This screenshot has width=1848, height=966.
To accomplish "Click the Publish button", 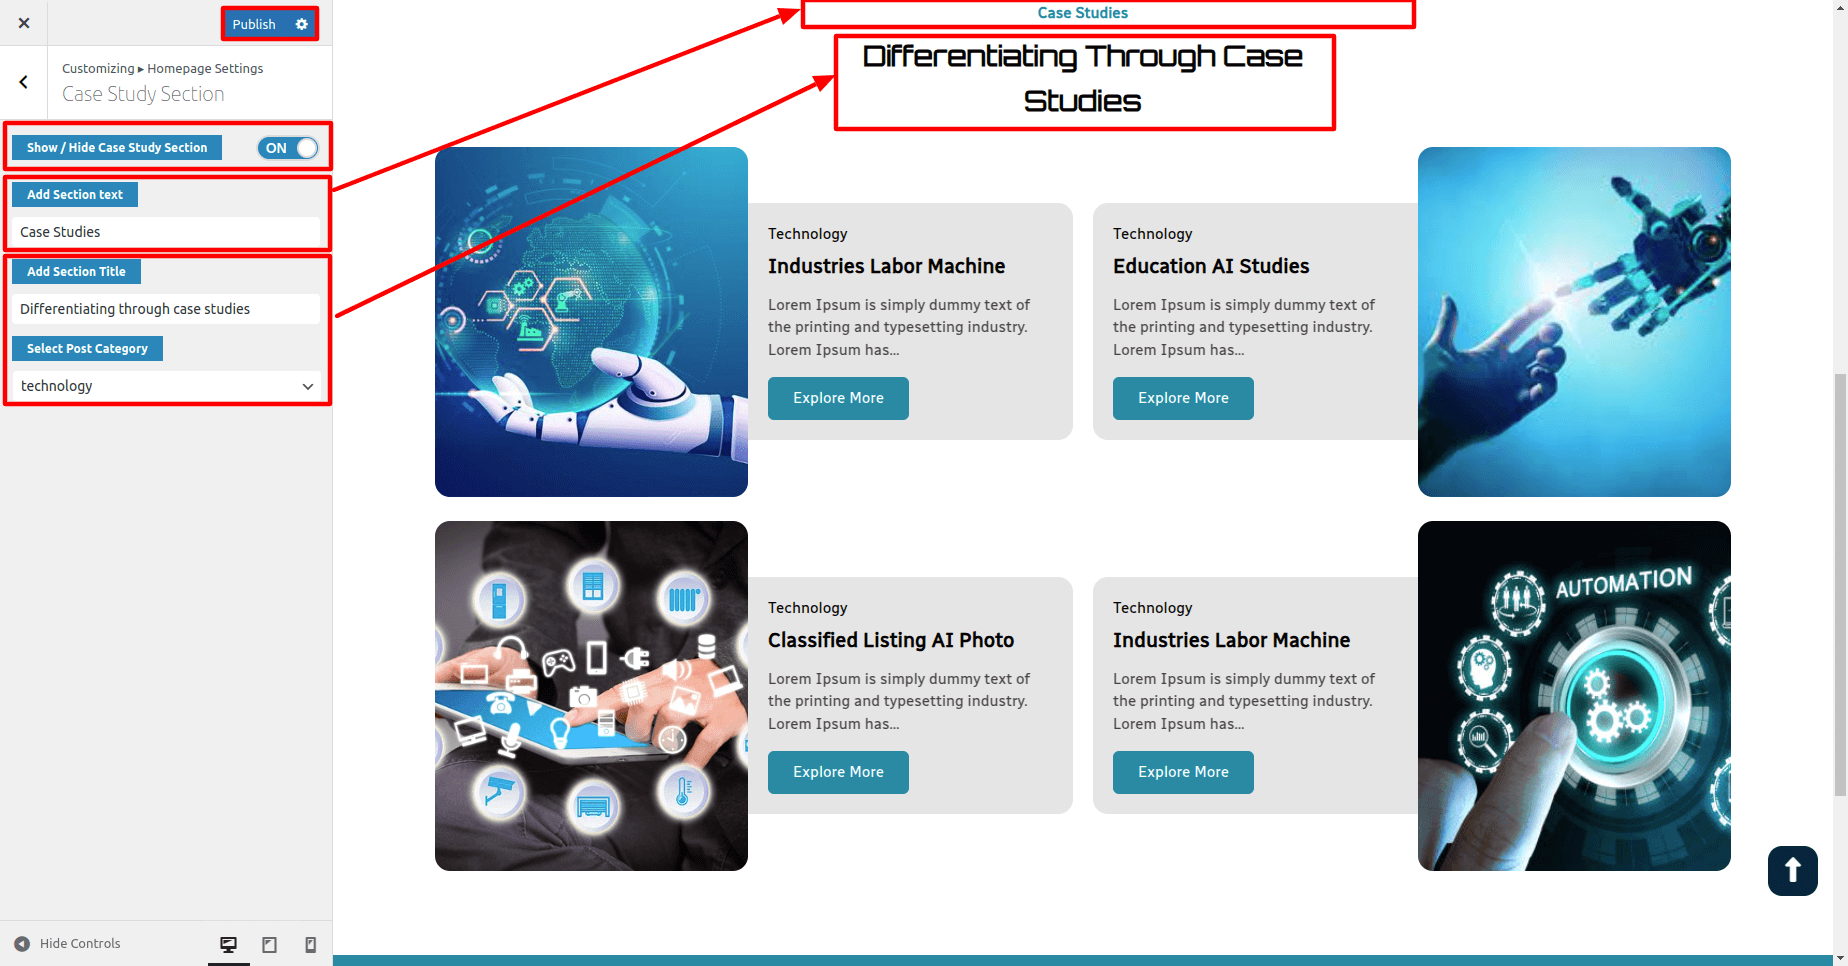I will coord(254,24).
